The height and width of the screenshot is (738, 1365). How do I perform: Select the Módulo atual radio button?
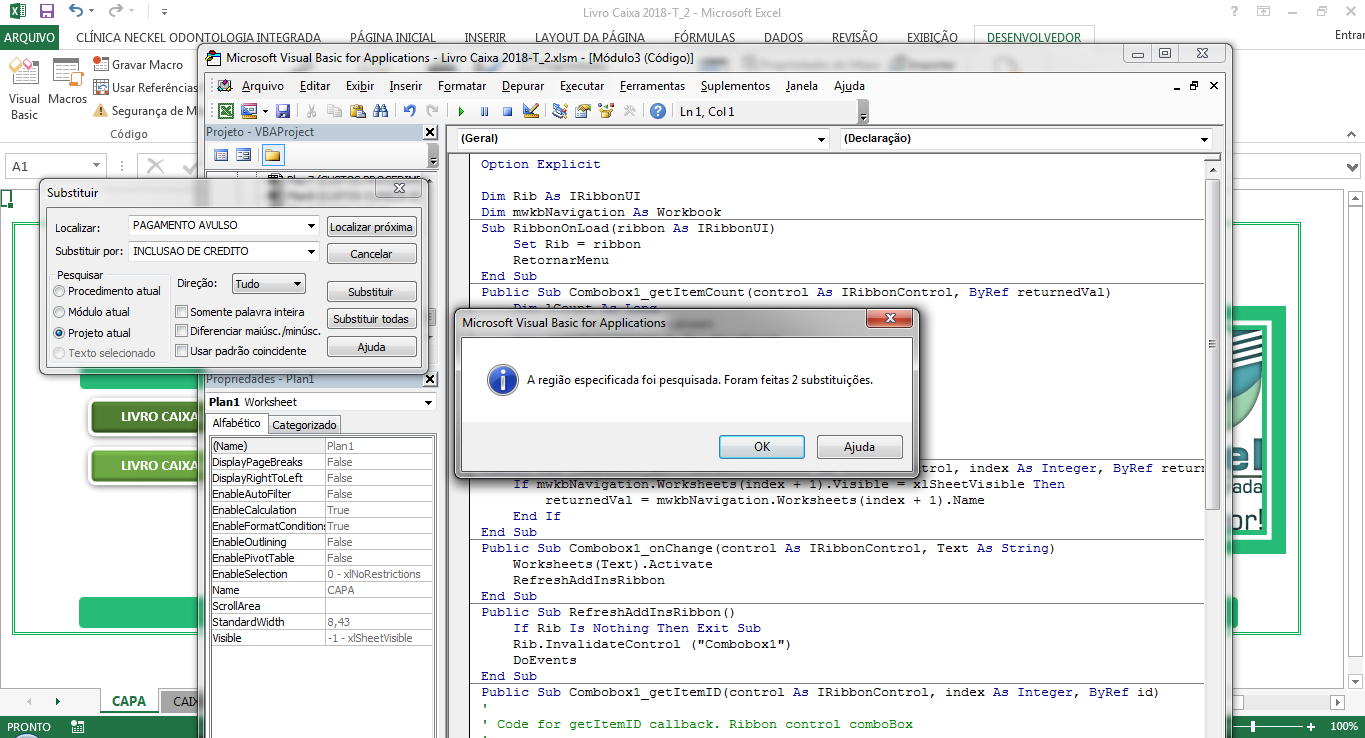coord(60,312)
